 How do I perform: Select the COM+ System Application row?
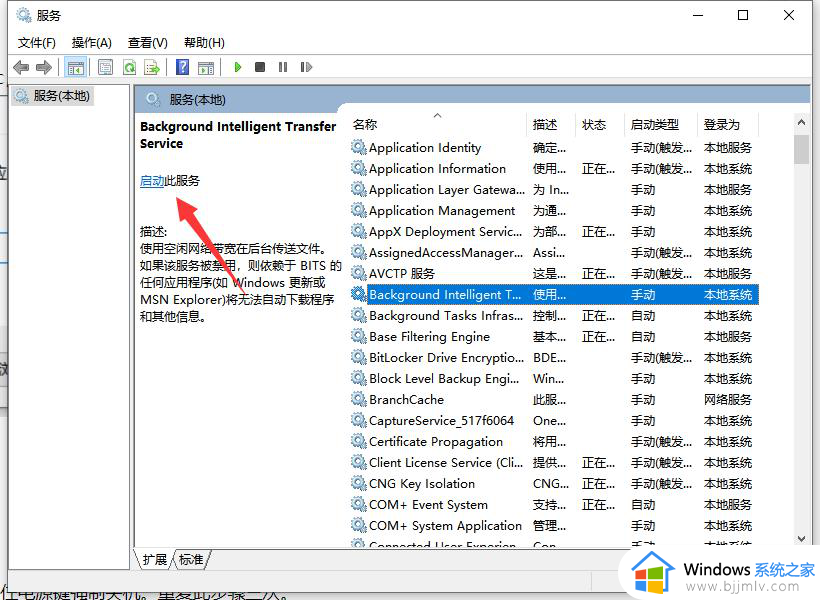[554, 525]
